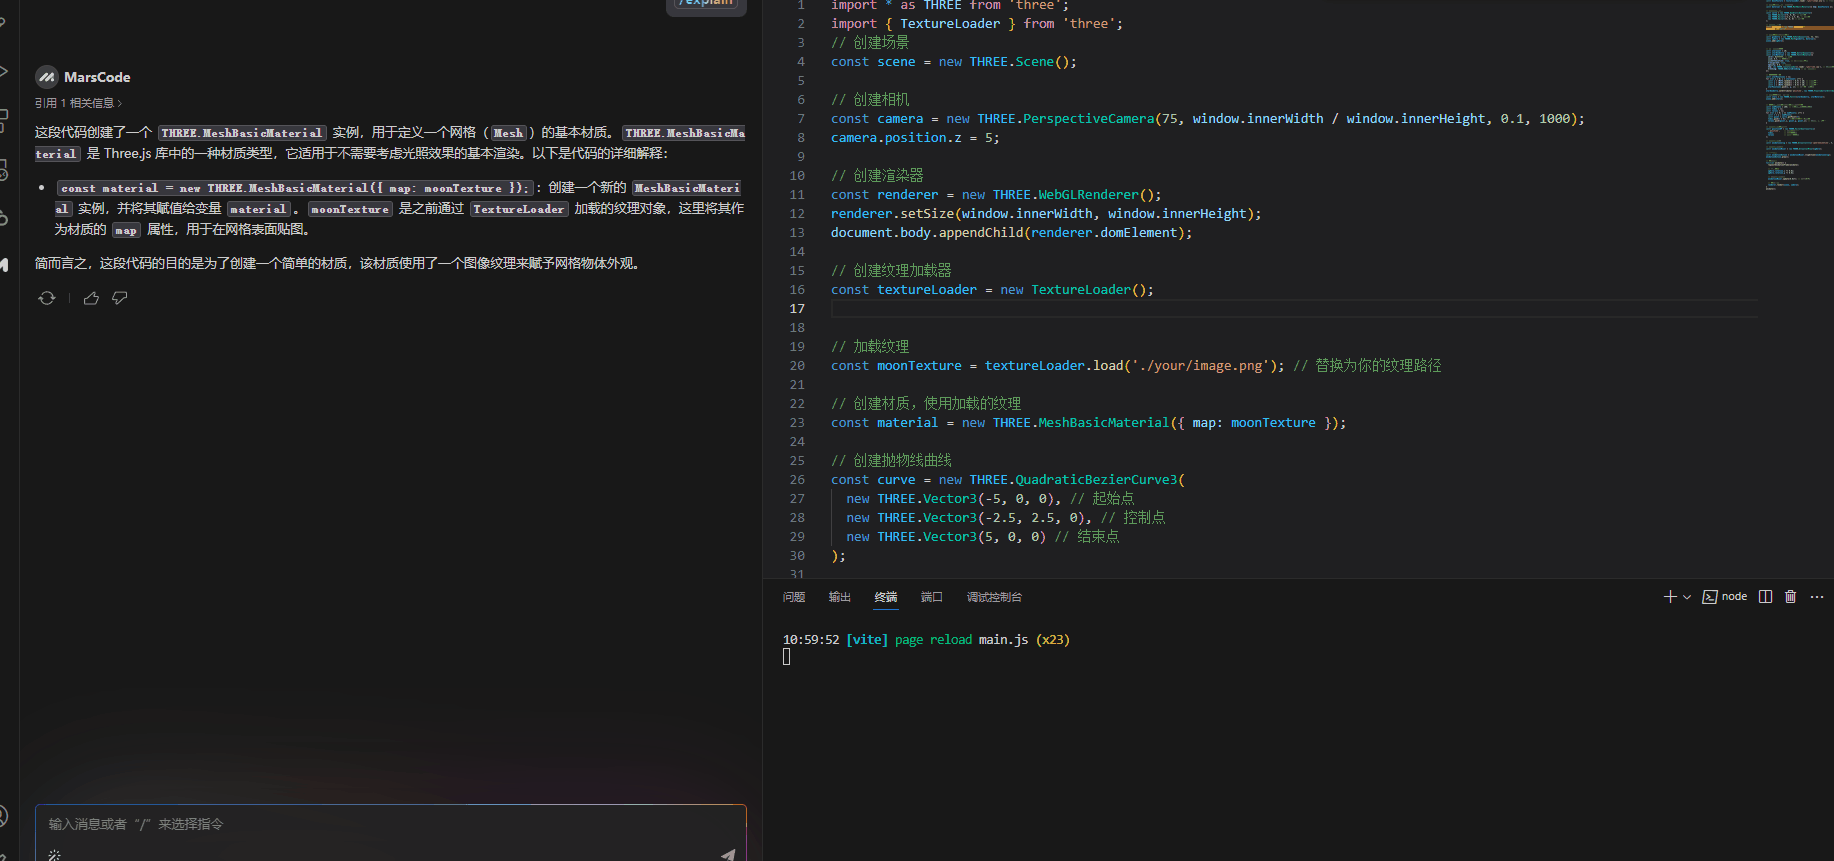
Task: Click the new terminal plus icon
Action: coord(1669,597)
